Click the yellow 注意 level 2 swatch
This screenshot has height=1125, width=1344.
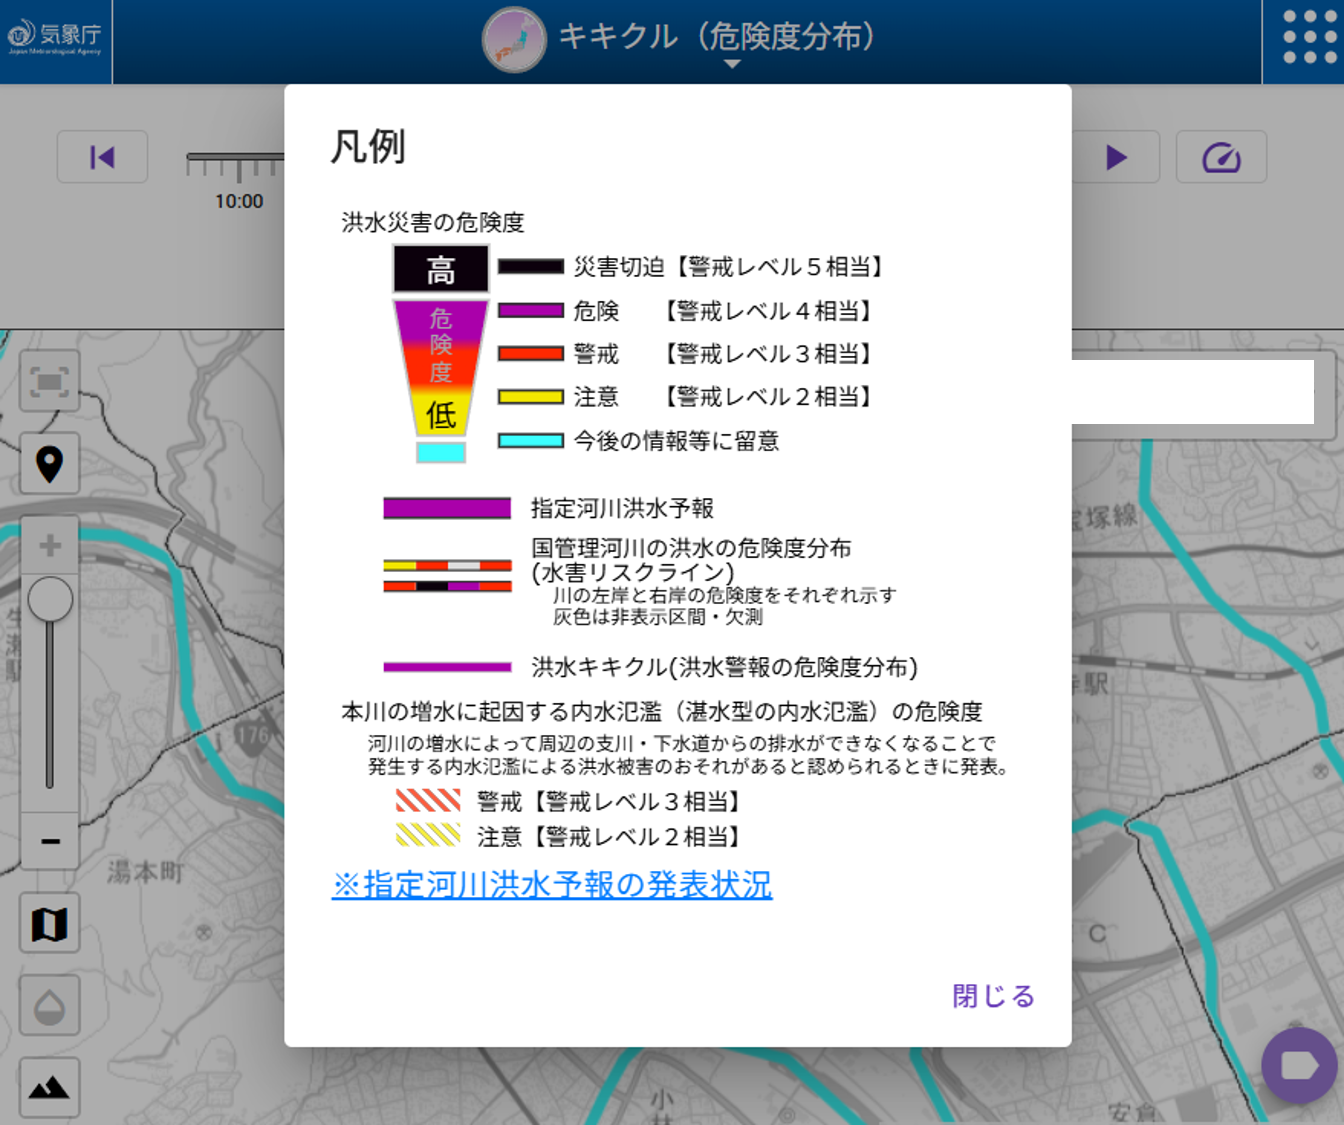(x=531, y=397)
